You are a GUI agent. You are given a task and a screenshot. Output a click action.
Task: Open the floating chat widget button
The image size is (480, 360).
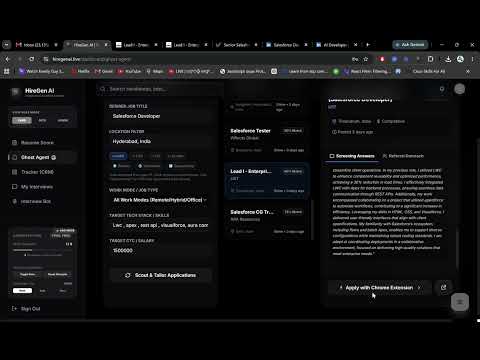[460, 302]
